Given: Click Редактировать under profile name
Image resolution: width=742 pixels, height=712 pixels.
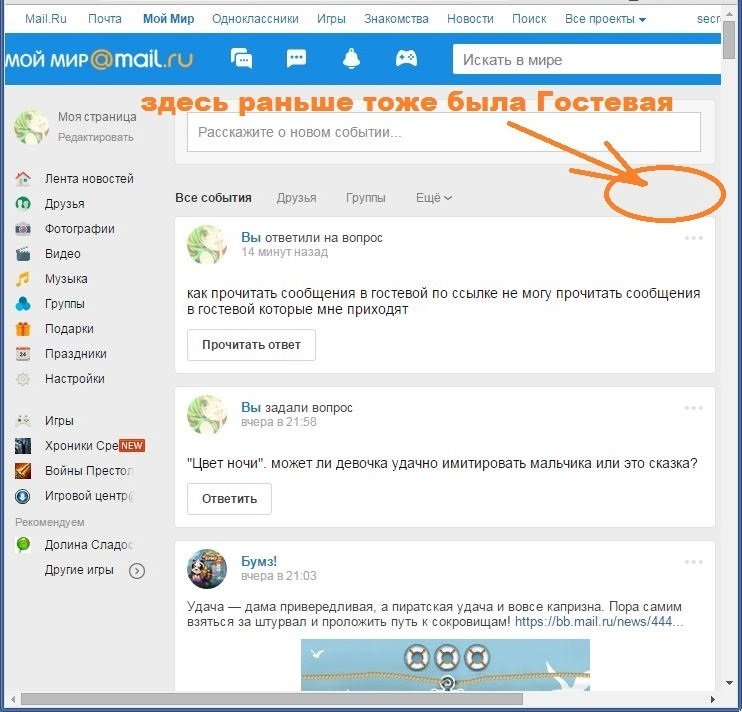Looking at the screenshot, I should pyautogui.click(x=96, y=137).
